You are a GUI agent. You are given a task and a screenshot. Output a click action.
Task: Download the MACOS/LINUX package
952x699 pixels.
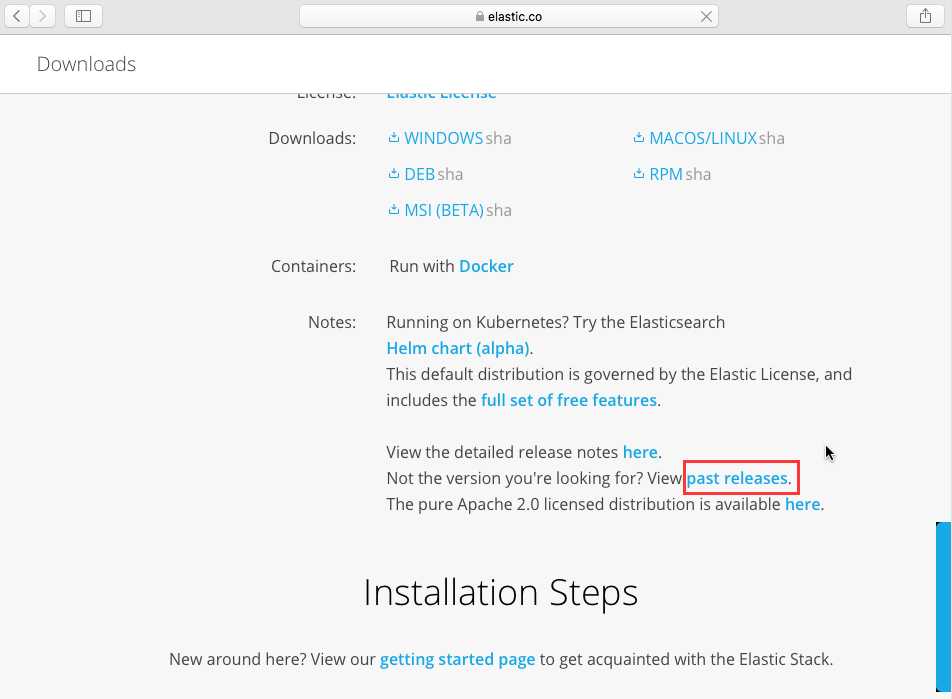coord(703,138)
